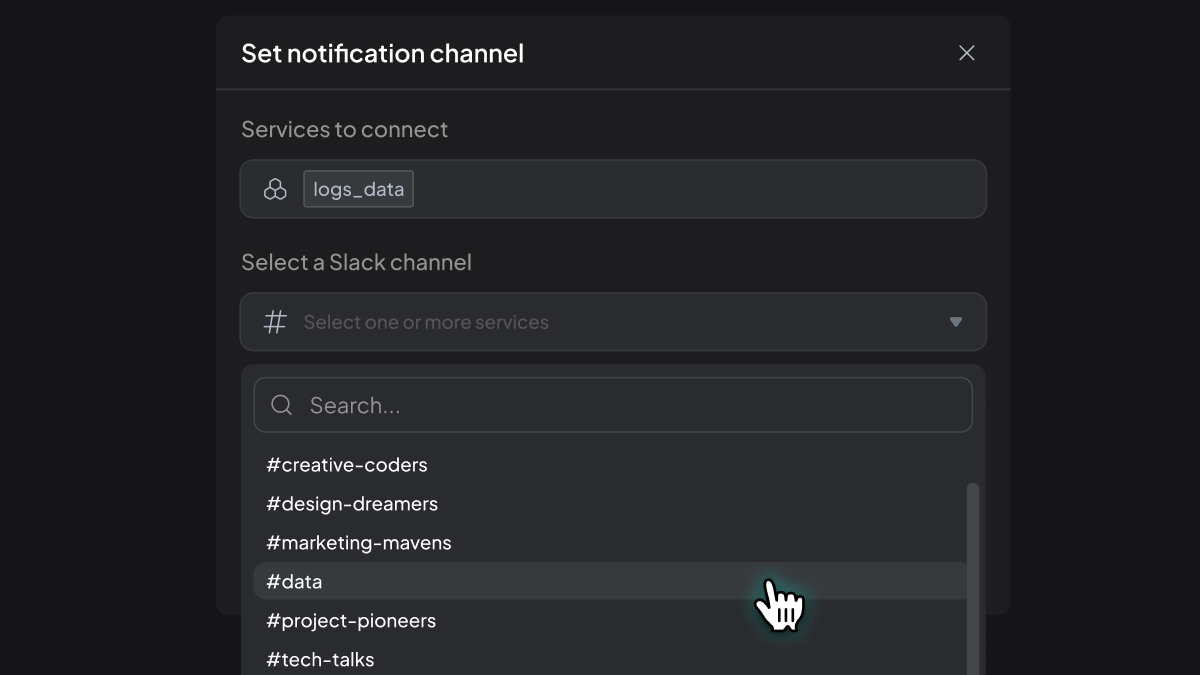Click the channel list scrollbar thumb
Viewport: 1200px width, 675px height.
pyautogui.click(x=973, y=579)
